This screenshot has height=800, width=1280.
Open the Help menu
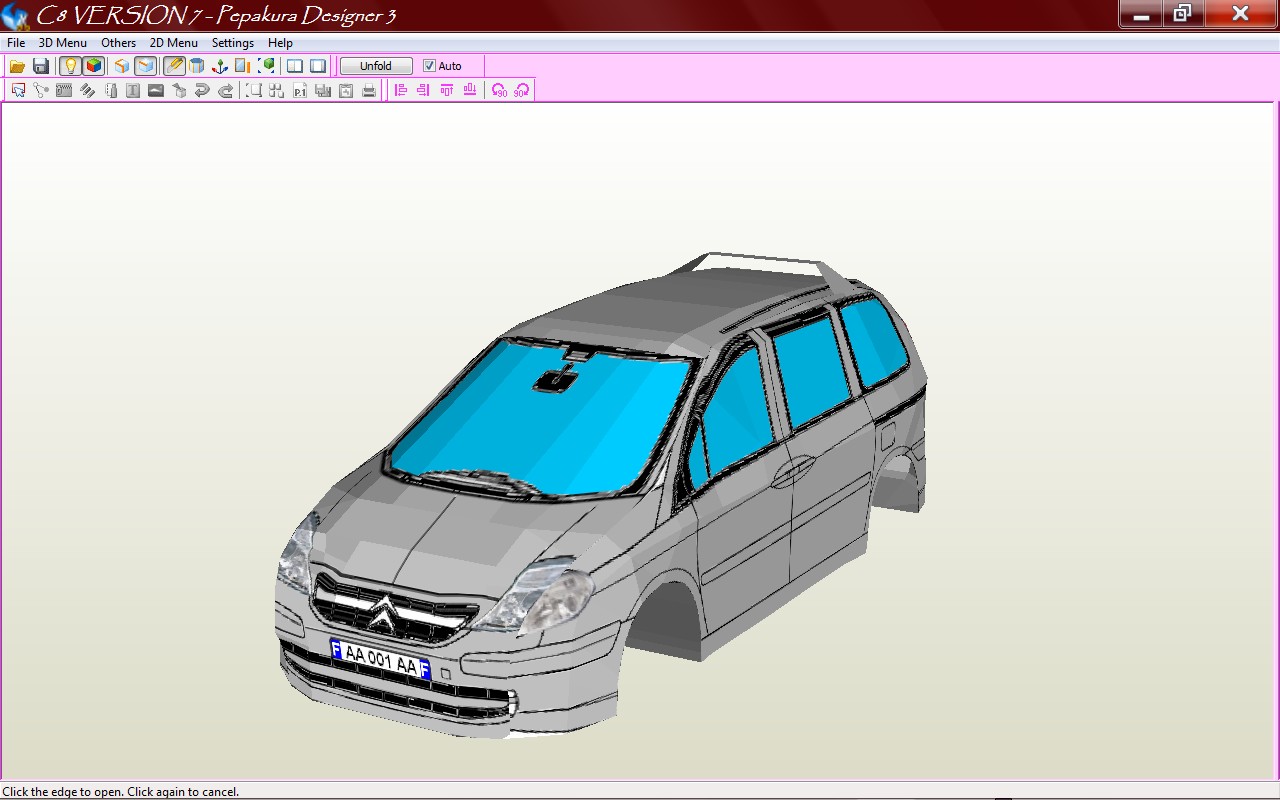pos(280,43)
